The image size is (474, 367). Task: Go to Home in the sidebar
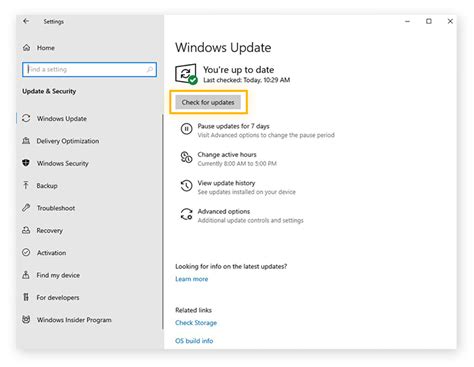[x=46, y=48]
